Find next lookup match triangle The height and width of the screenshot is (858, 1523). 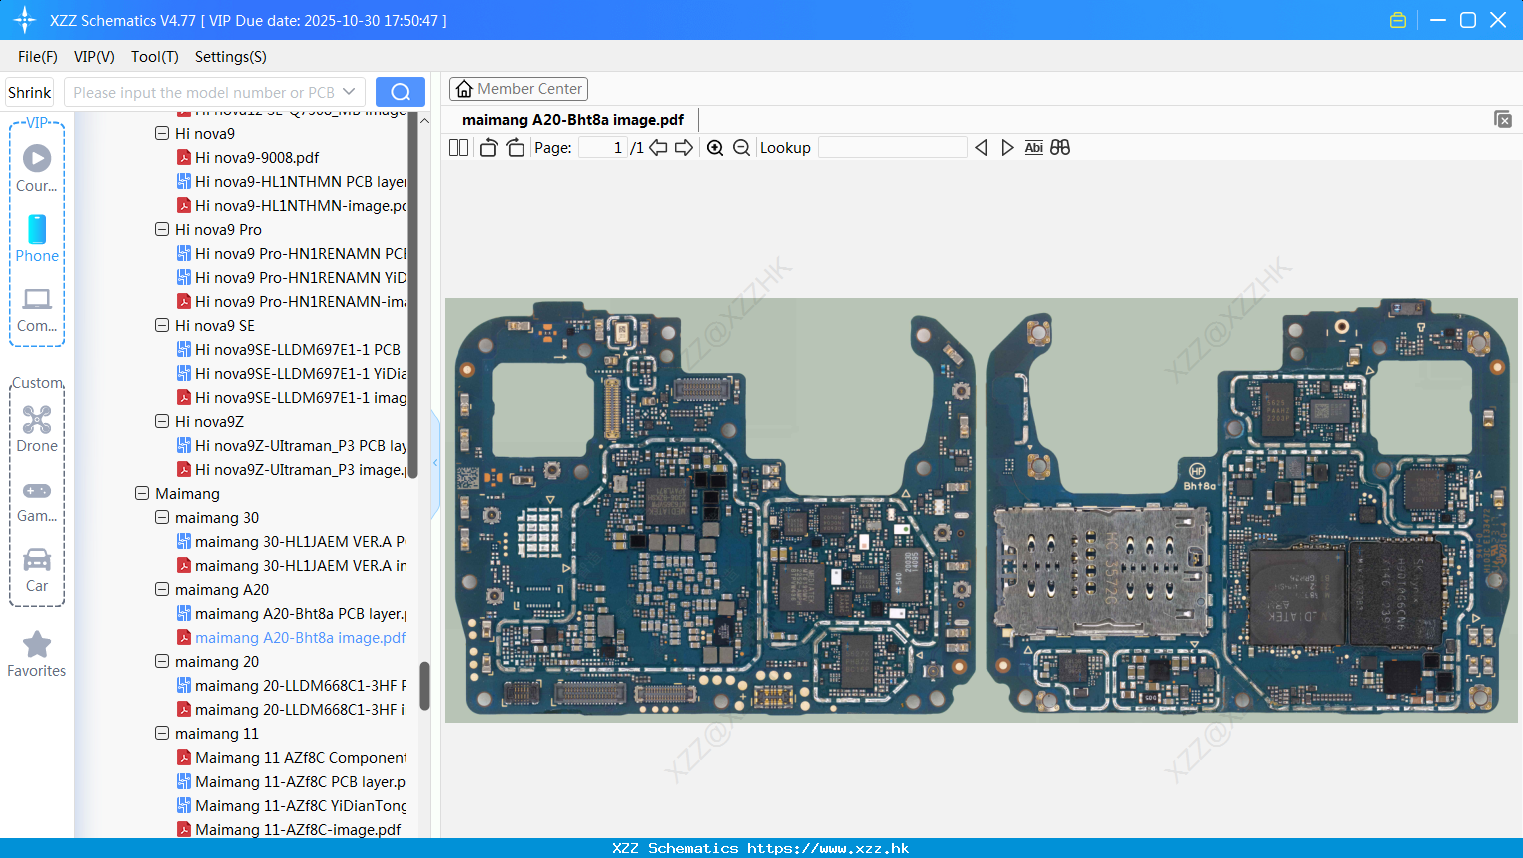[1007, 148]
